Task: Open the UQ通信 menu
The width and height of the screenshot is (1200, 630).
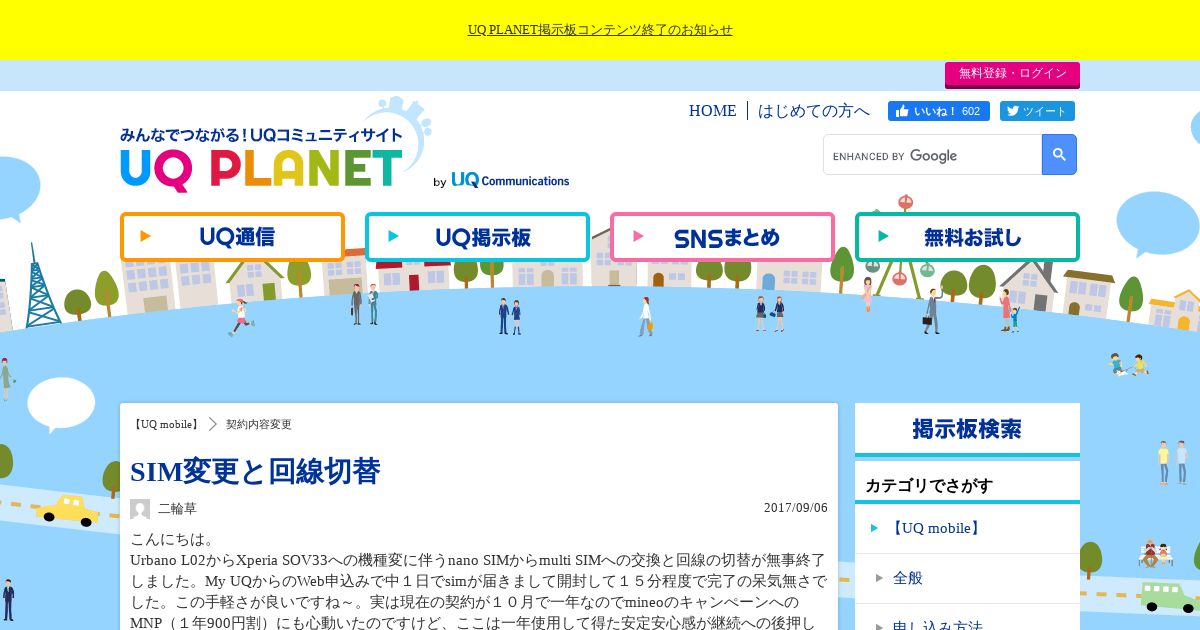Action: point(232,237)
